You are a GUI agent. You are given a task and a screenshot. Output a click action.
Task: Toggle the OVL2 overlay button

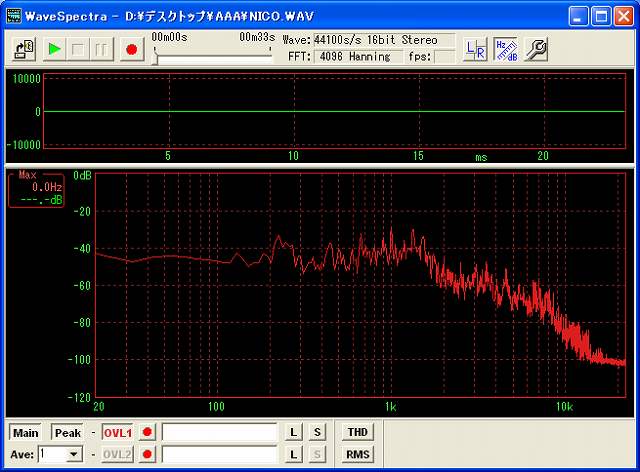[118, 454]
